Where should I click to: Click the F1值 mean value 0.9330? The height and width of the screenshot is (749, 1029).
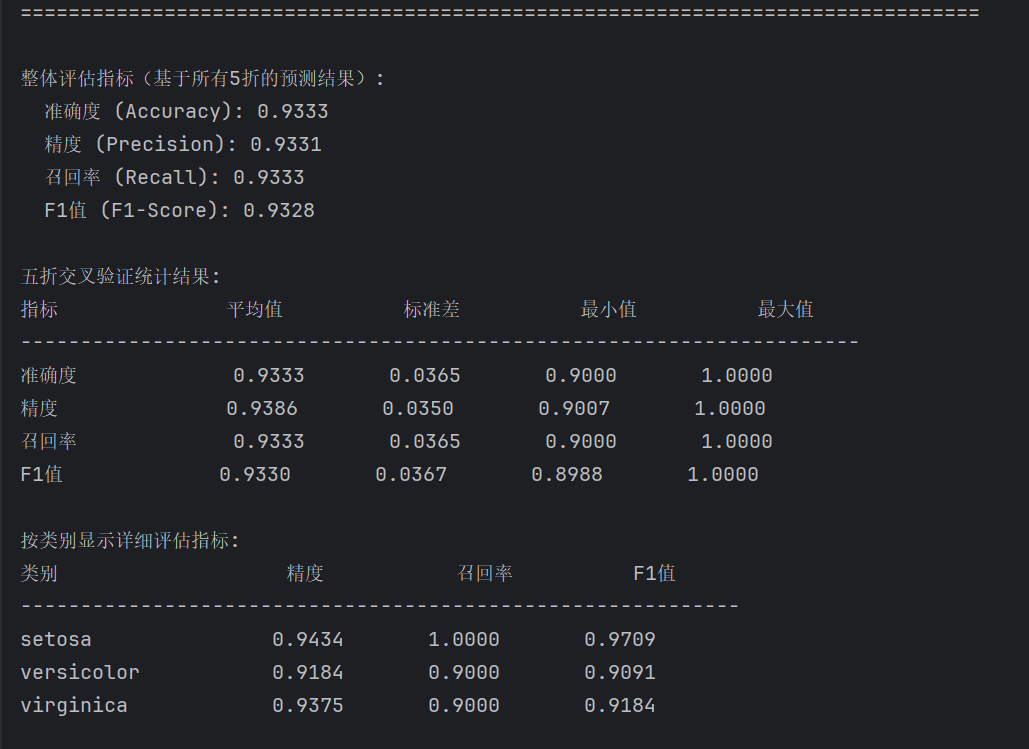(x=255, y=474)
